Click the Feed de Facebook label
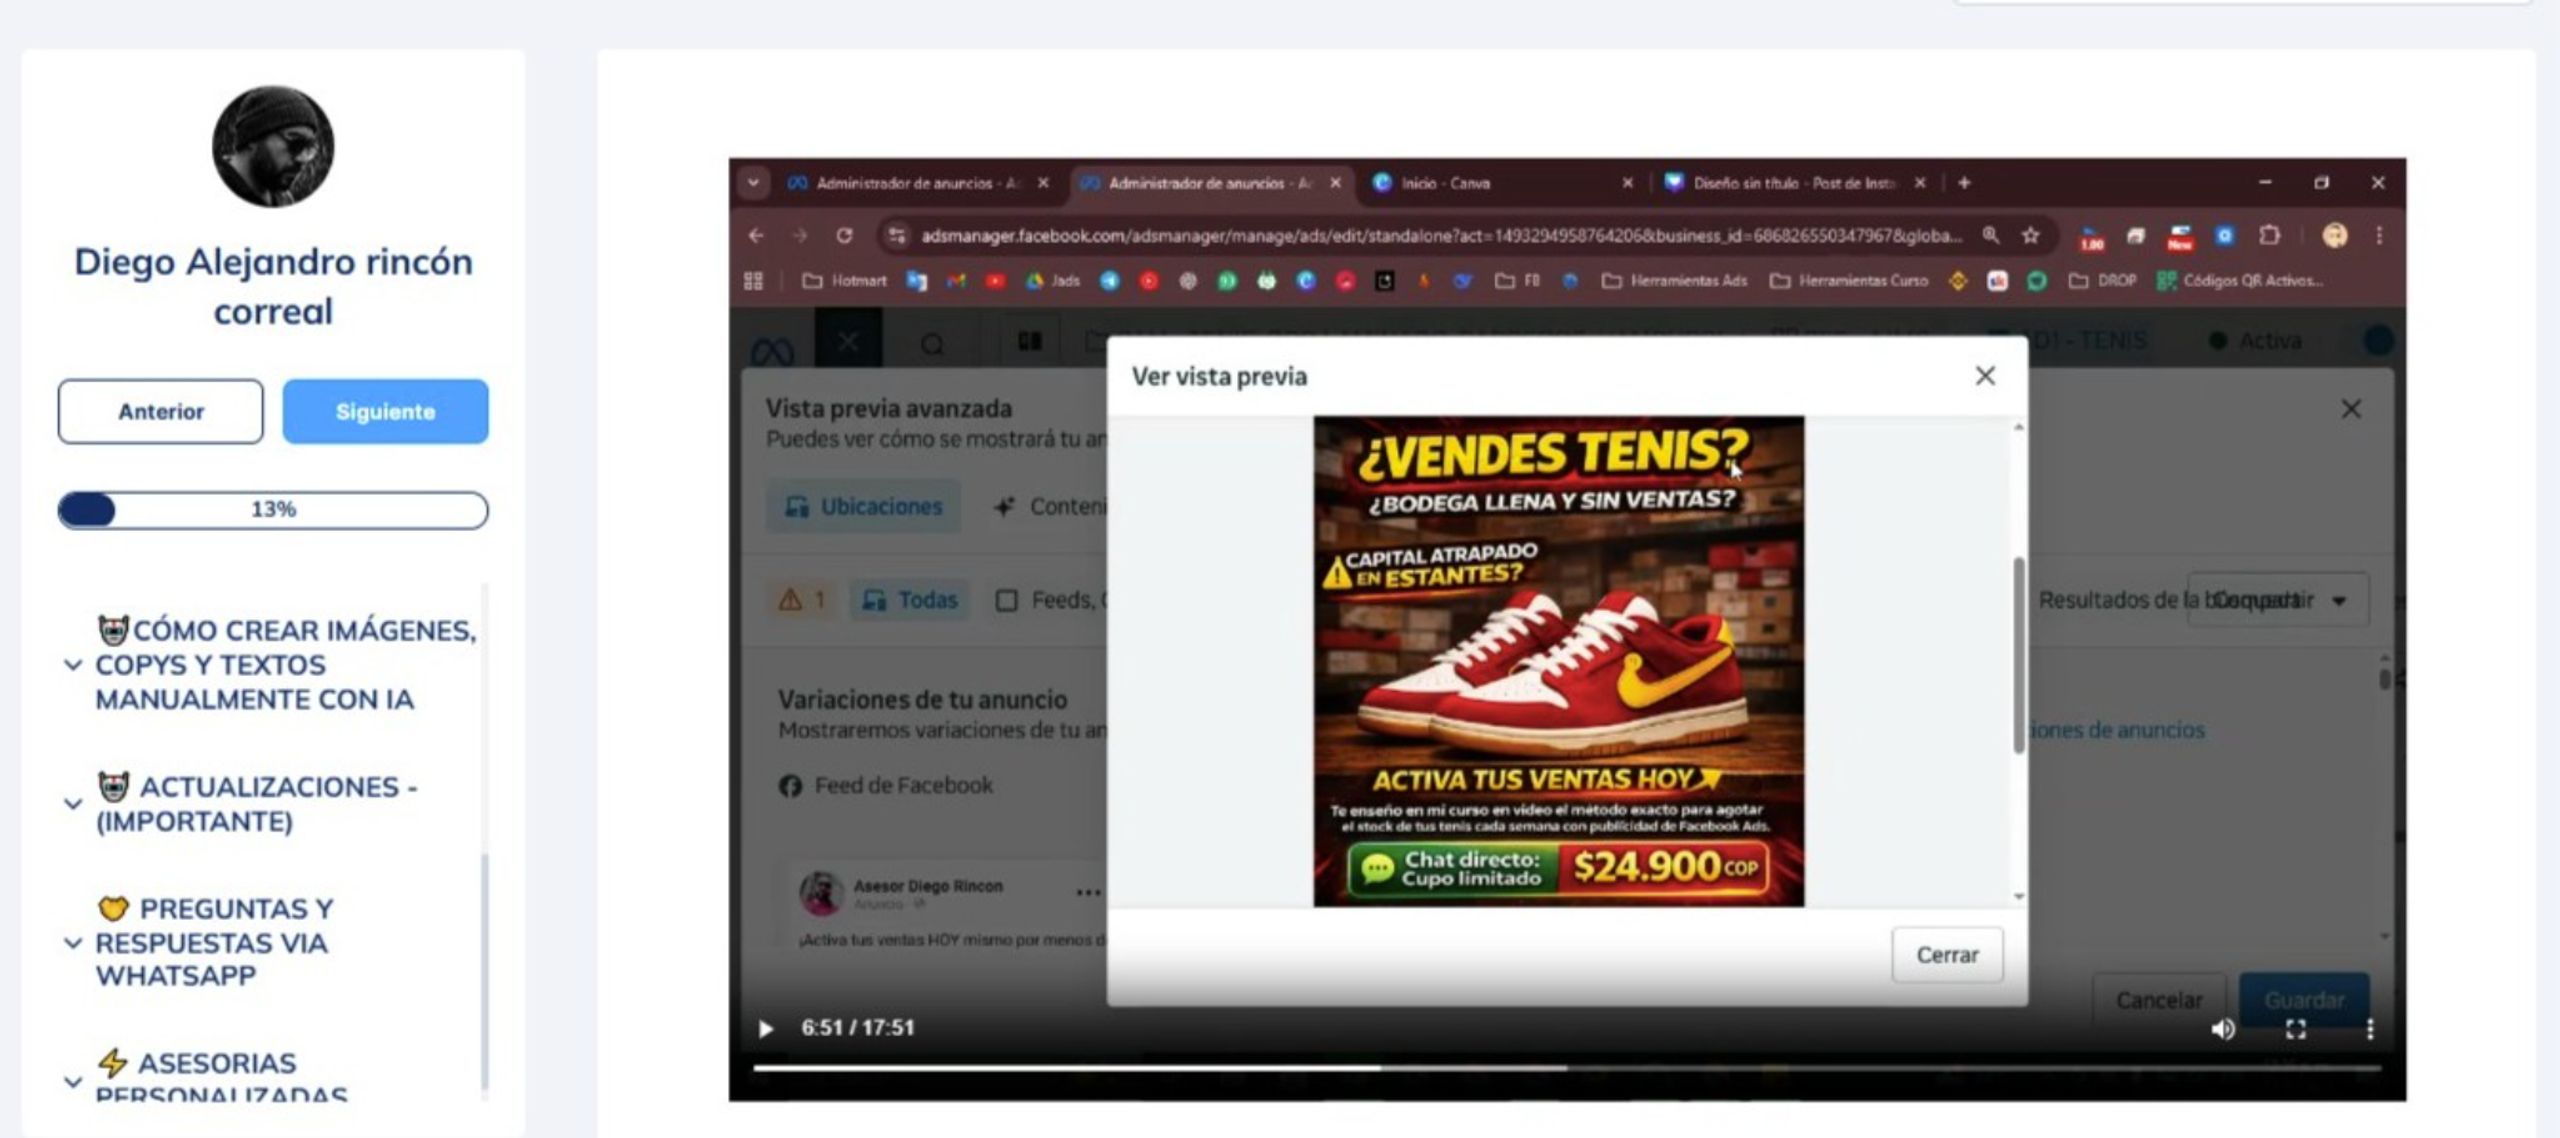 903,786
